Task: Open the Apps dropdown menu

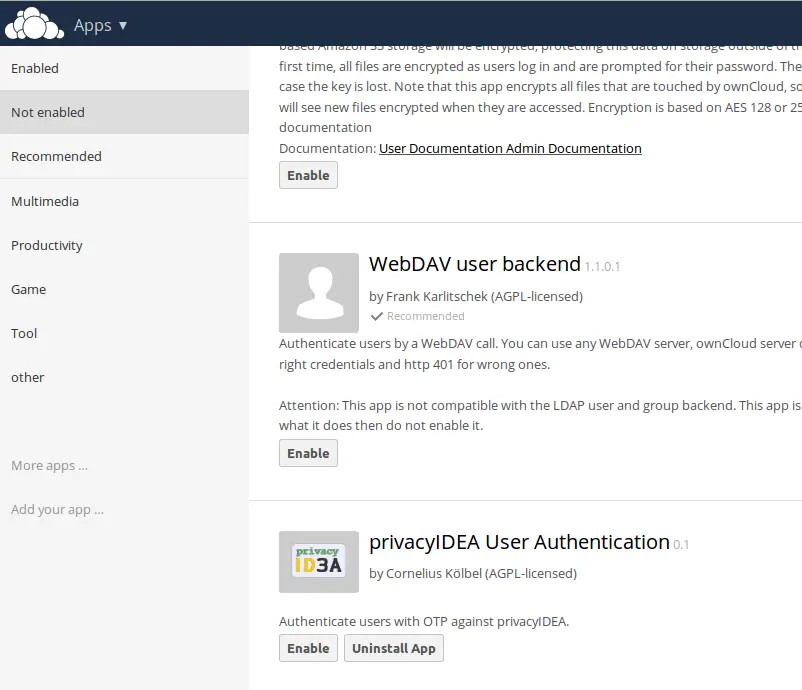Action: coord(100,25)
